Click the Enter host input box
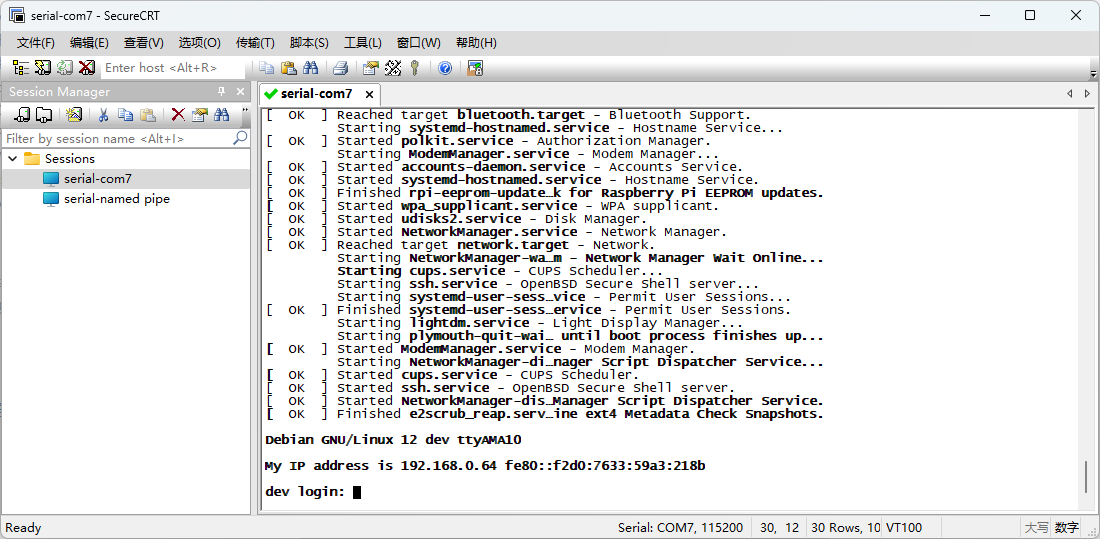The width and height of the screenshot is (1100, 539). pyautogui.click(x=172, y=68)
